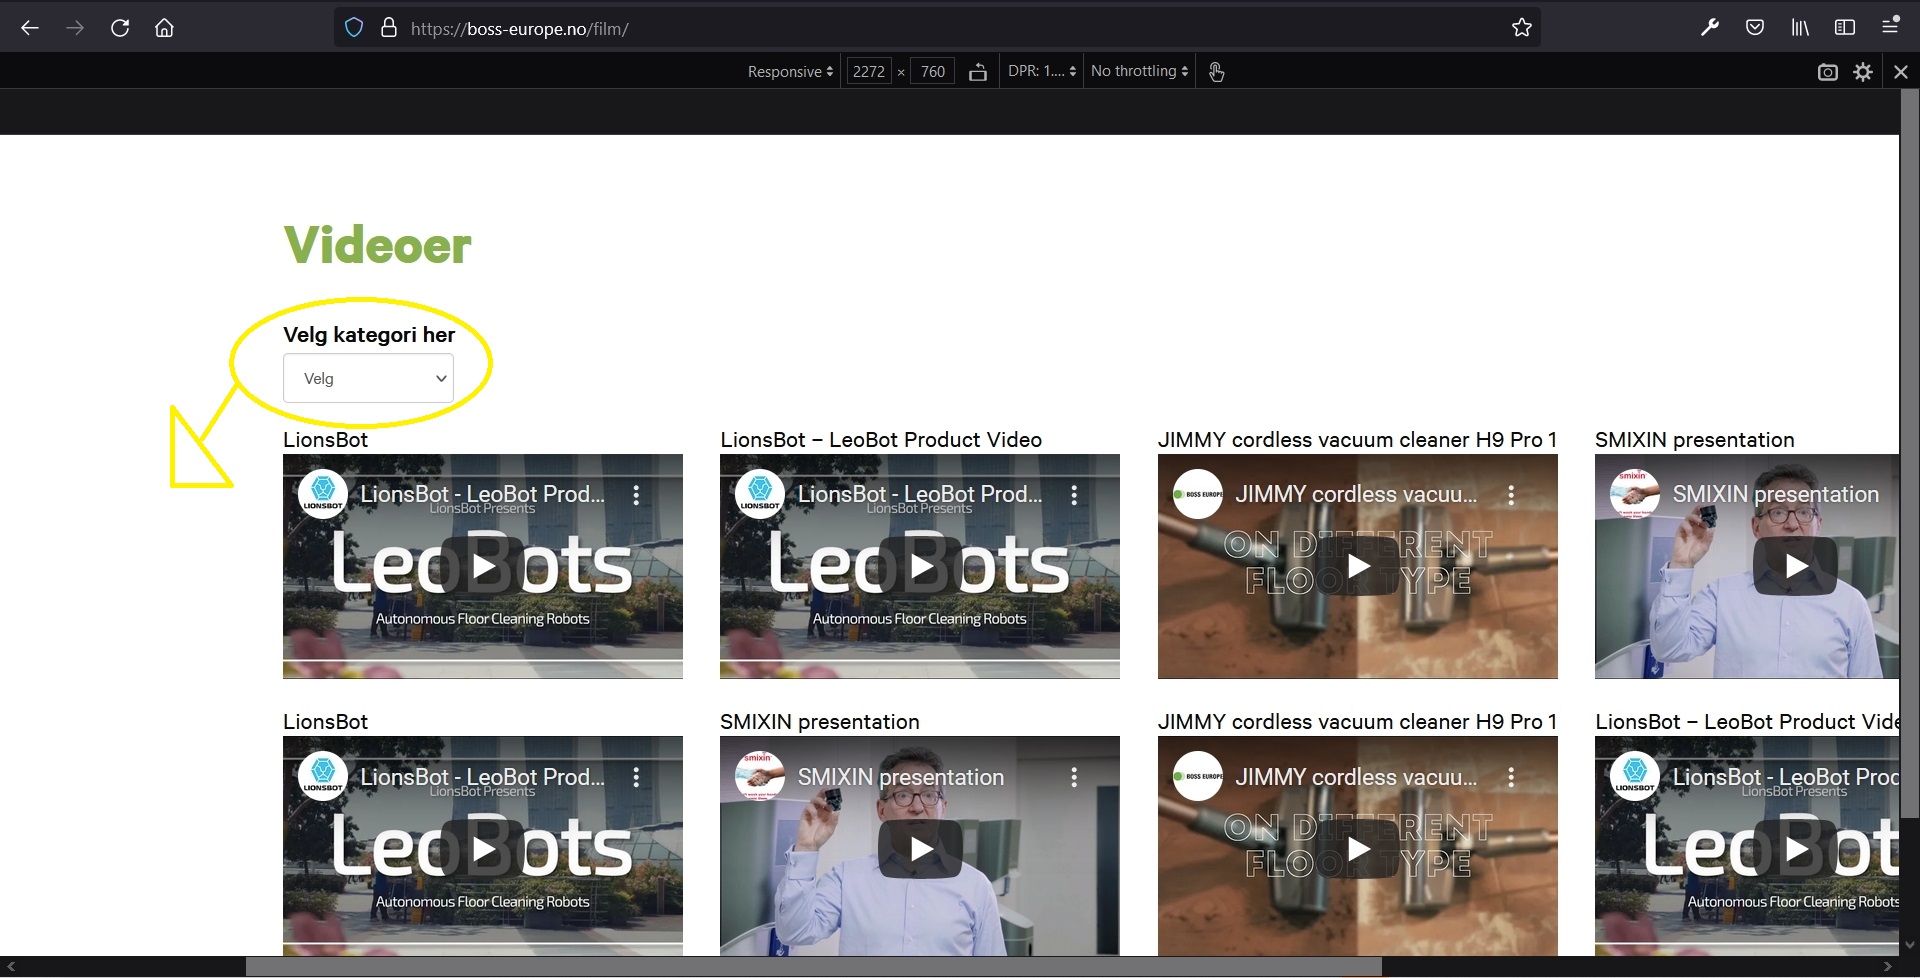Click the viewport width field 2272
The image size is (1920, 978).
pyautogui.click(x=869, y=72)
